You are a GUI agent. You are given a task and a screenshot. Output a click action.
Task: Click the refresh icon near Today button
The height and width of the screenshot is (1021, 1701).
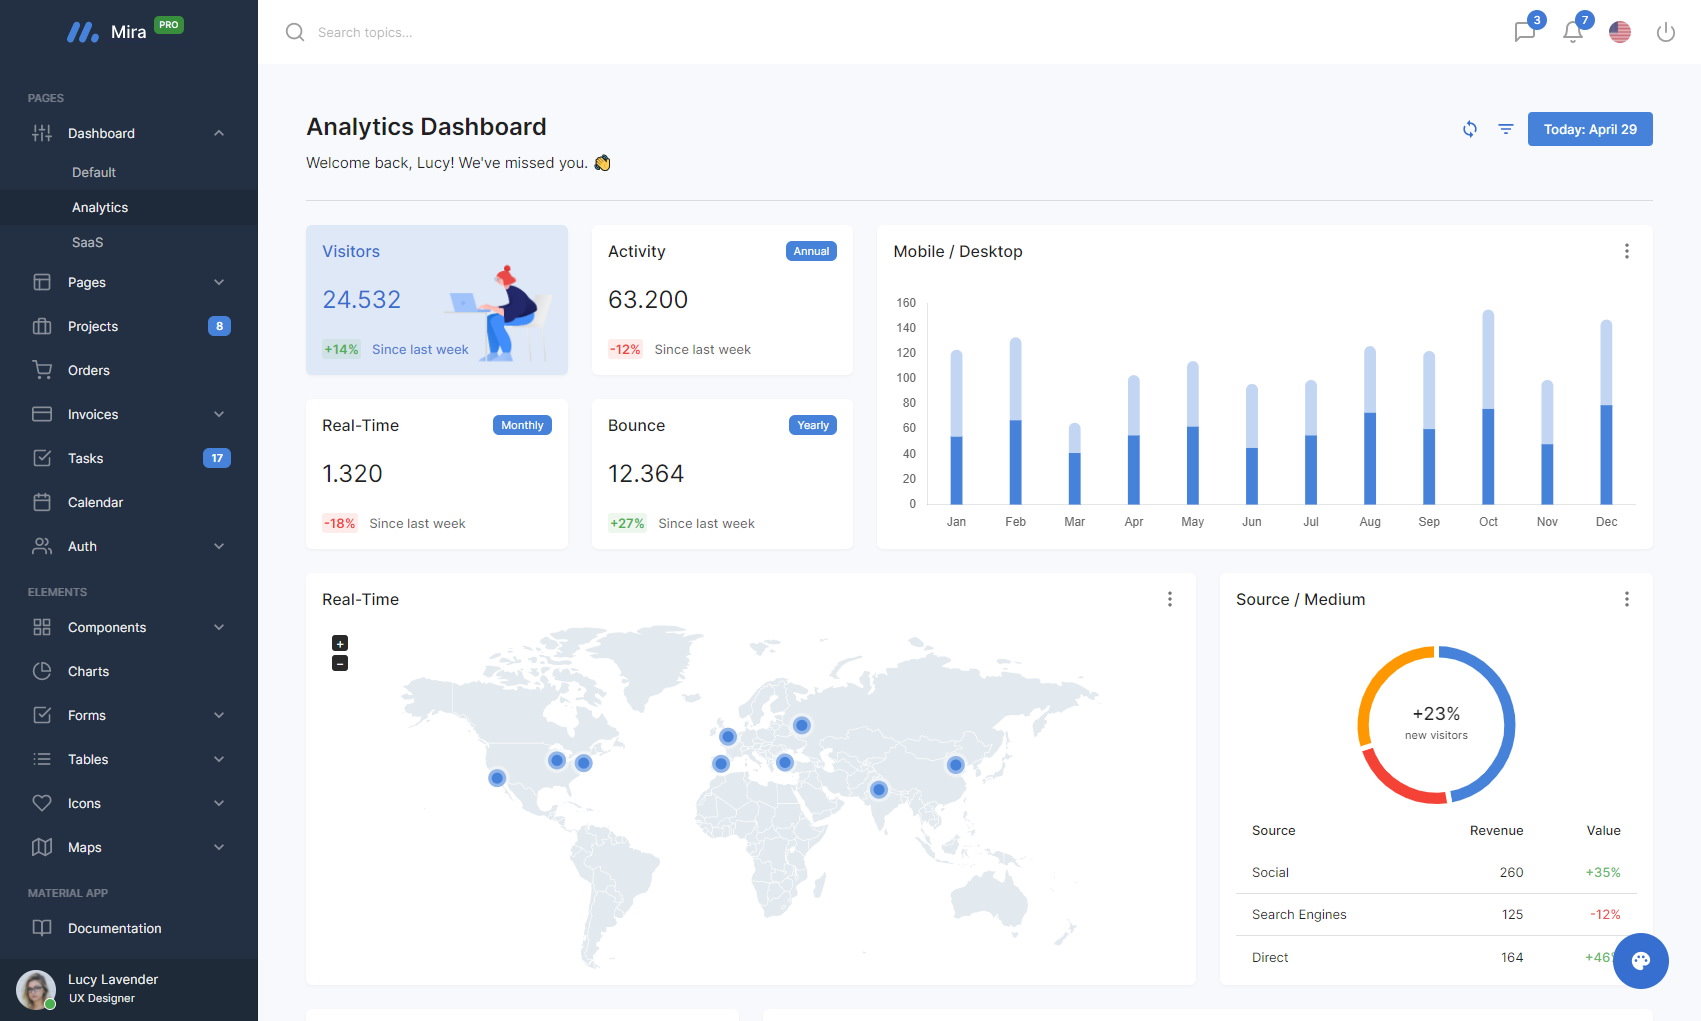coord(1470,129)
